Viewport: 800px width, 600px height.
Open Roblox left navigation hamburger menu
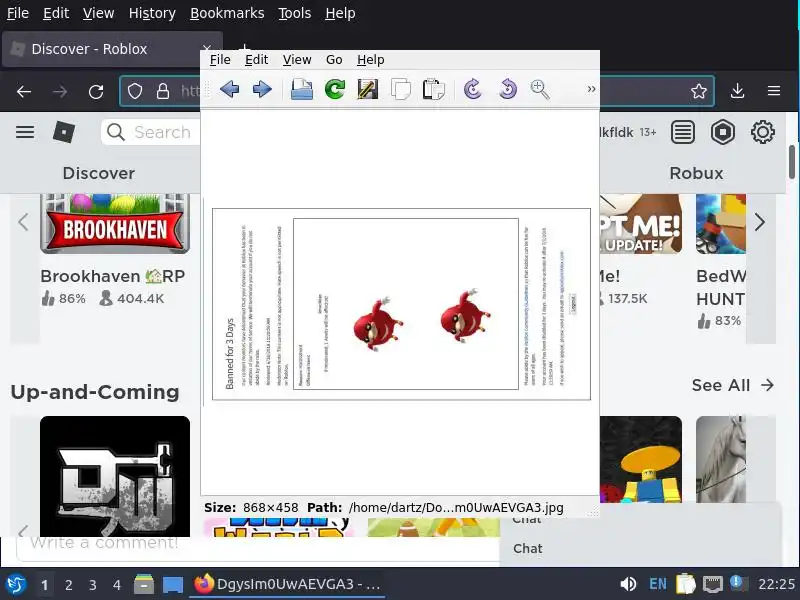pyautogui.click(x=25, y=132)
